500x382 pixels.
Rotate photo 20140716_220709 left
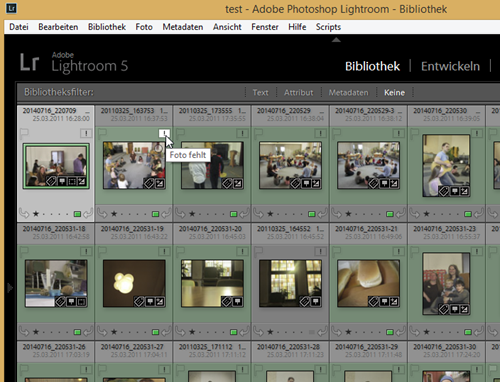[24, 213]
